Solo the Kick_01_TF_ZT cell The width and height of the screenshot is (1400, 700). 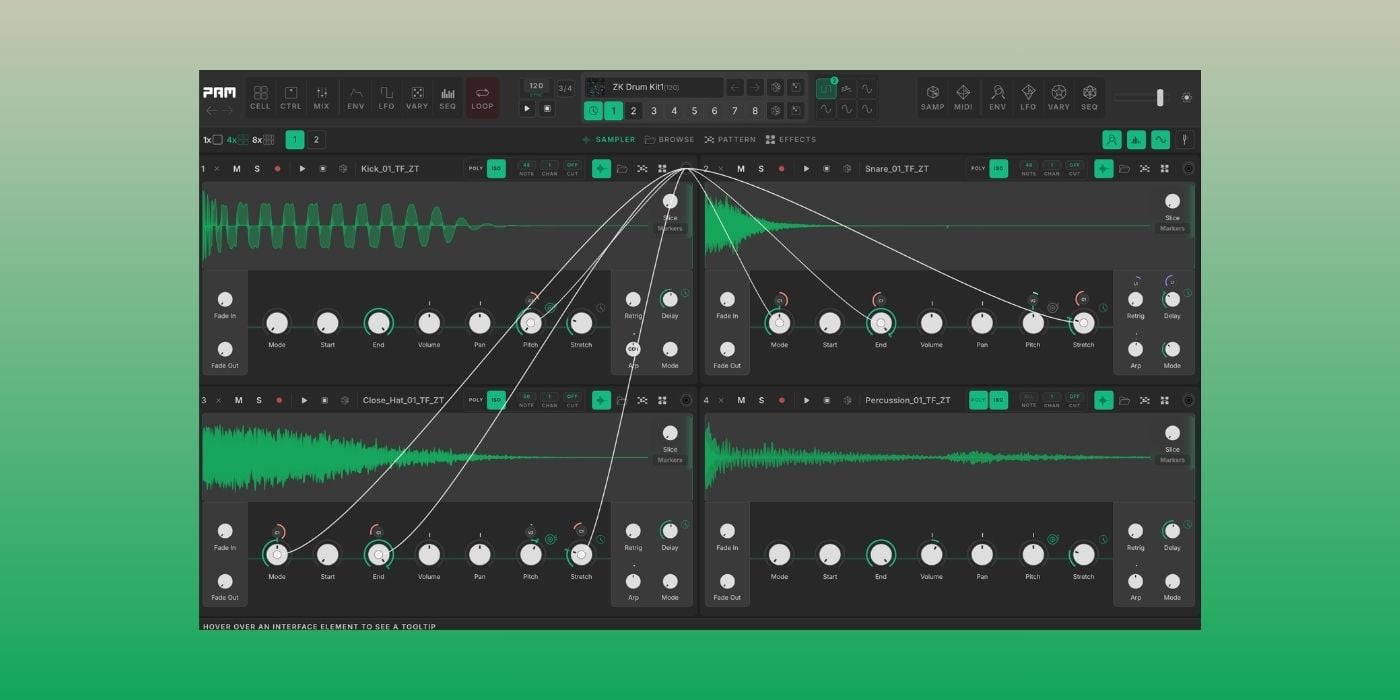257,169
